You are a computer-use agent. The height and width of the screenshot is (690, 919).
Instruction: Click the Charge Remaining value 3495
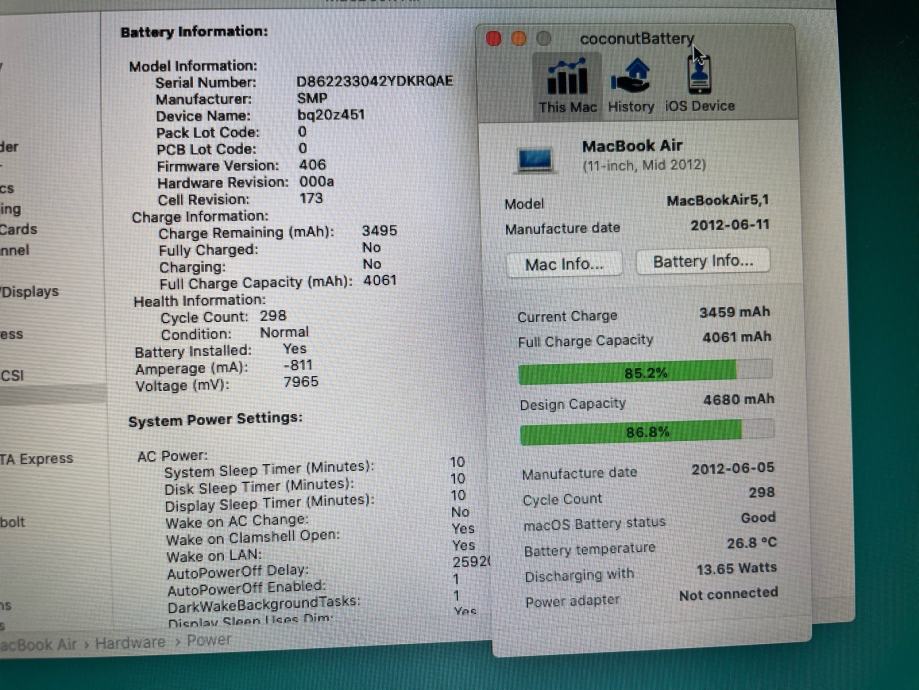[379, 230]
